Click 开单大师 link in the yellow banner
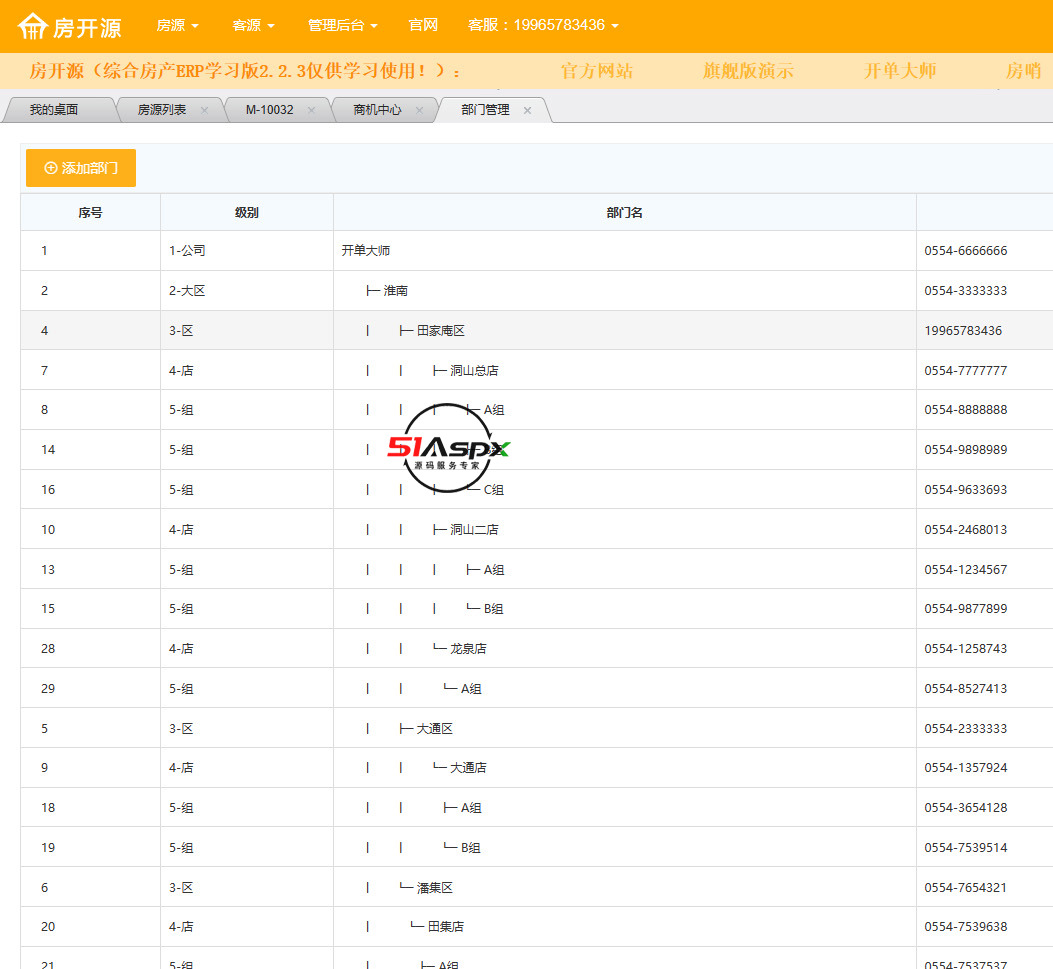The width and height of the screenshot is (1053, 969). click(x=900, y=71)
